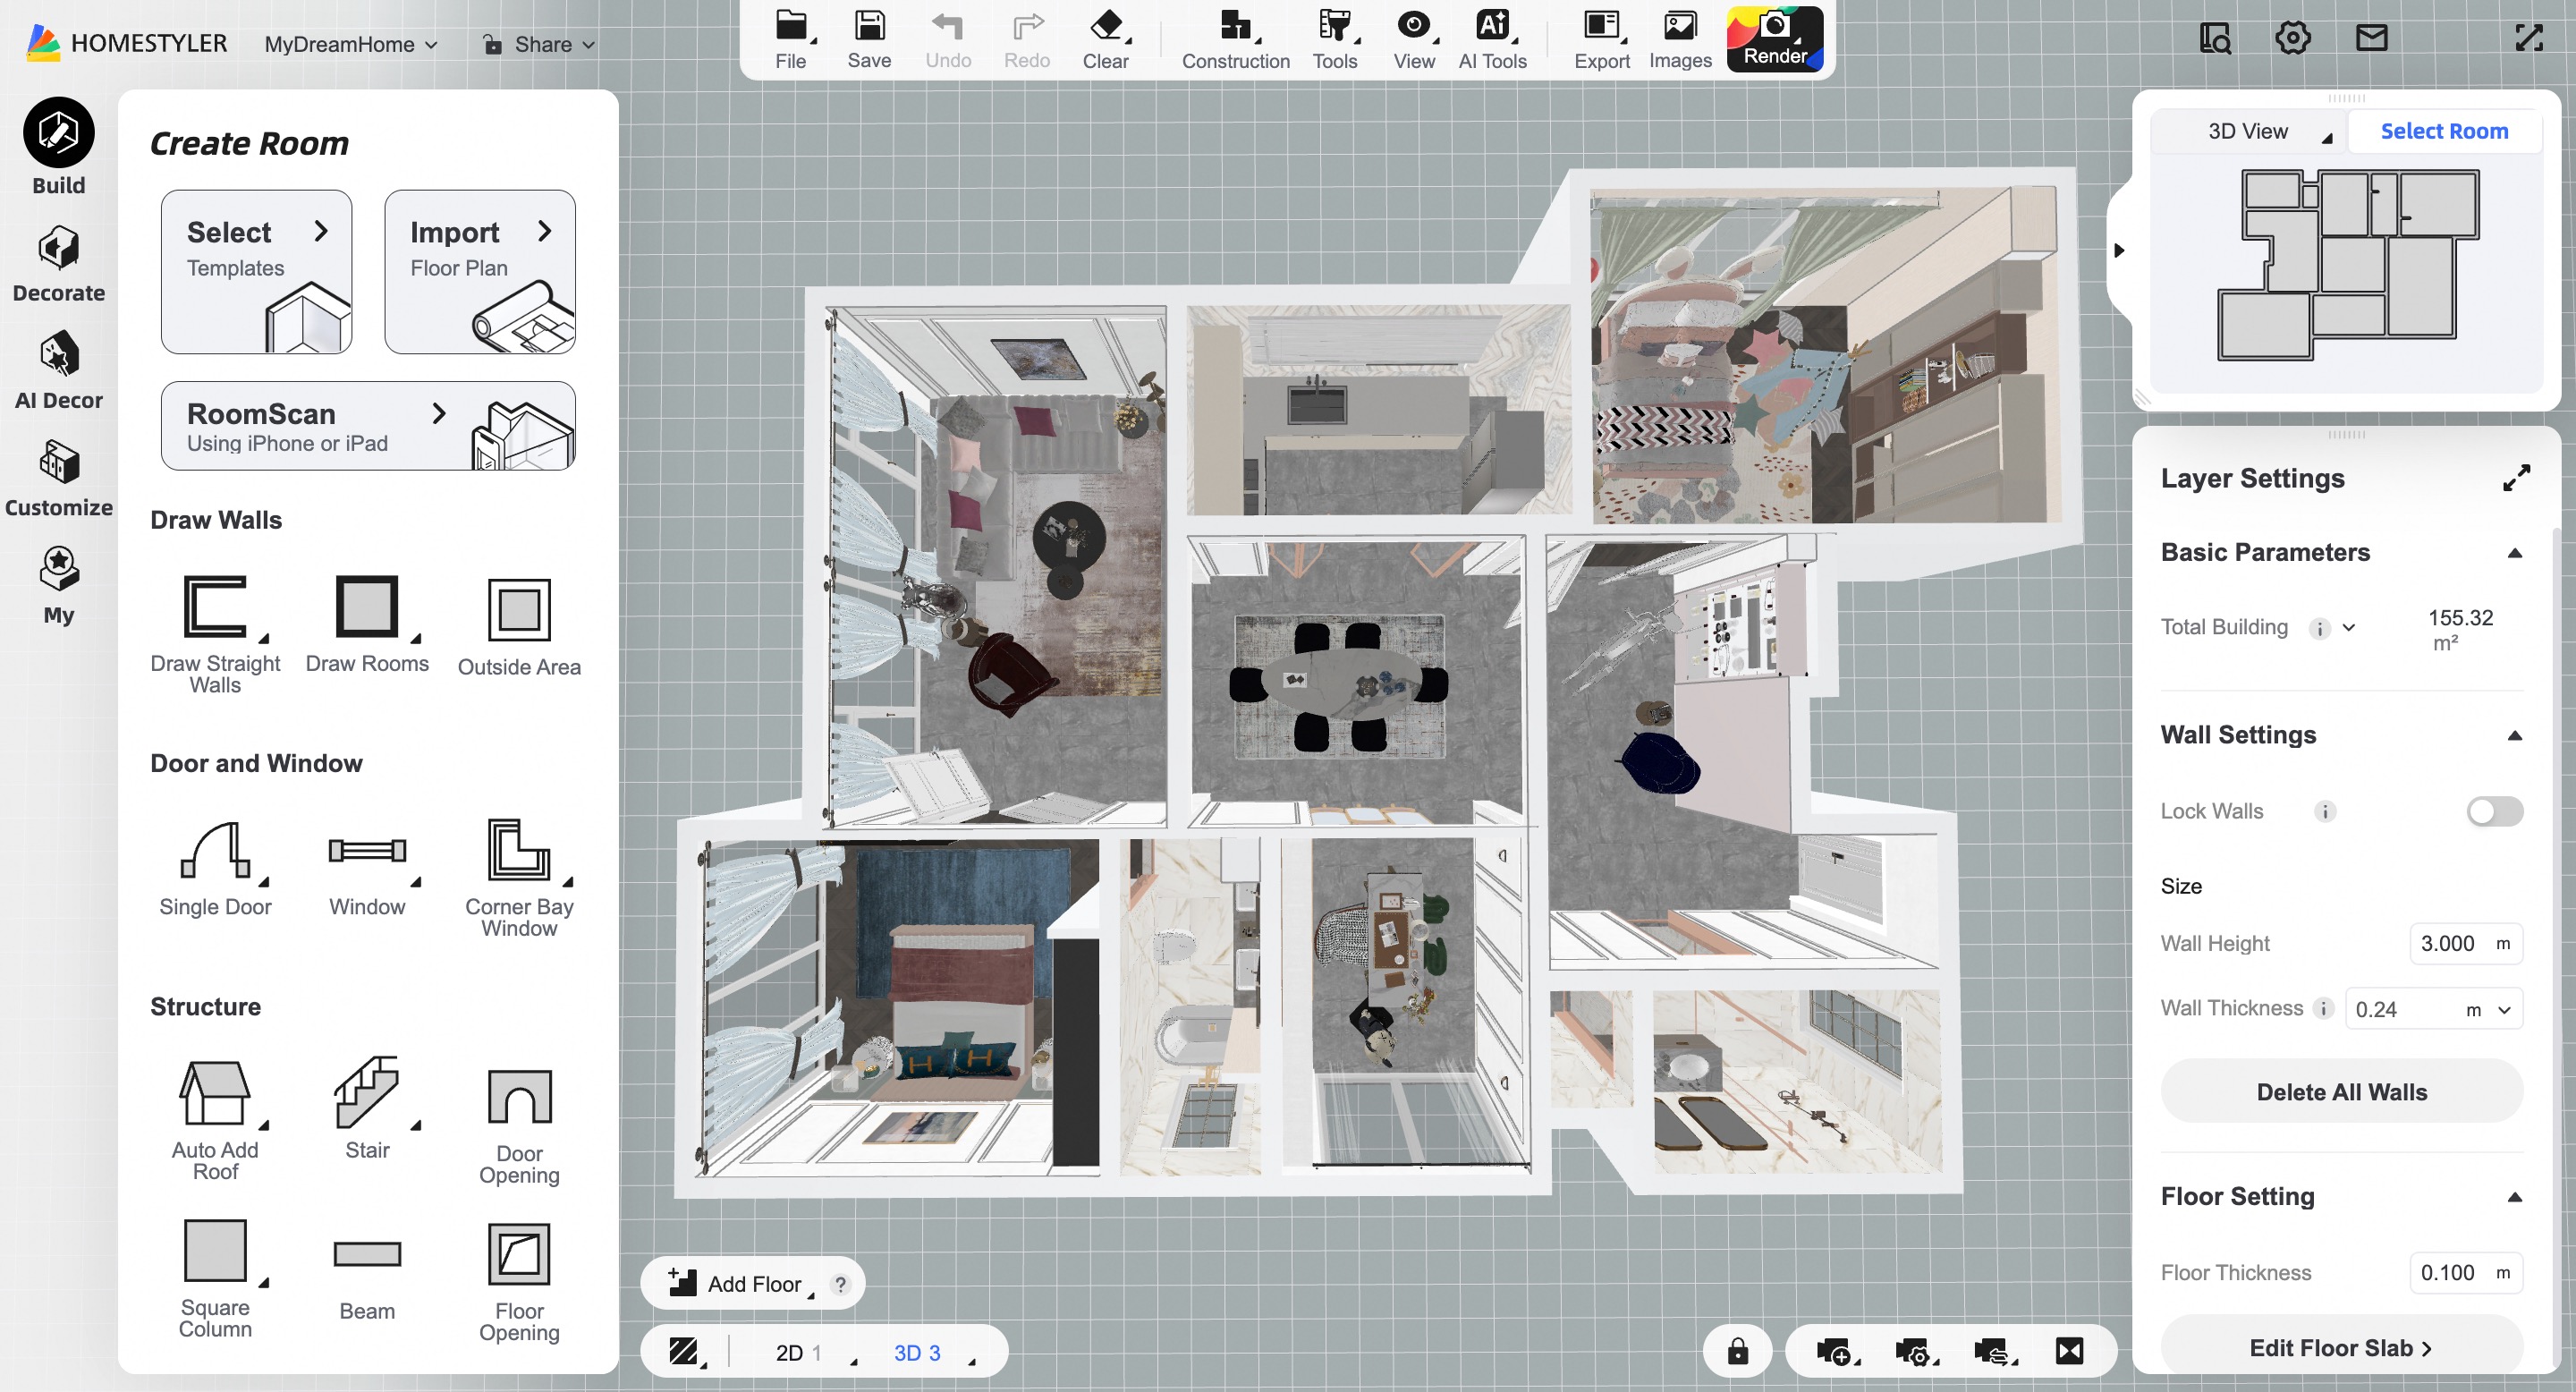Open the View eye icon
This screenshot has width=2576, height=1392.
1413,25
